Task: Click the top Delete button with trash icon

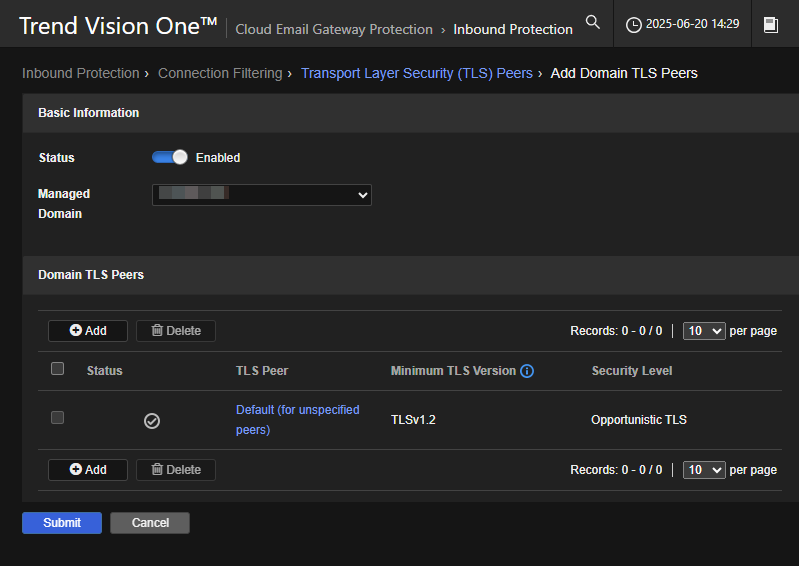Action: (176, 331)
